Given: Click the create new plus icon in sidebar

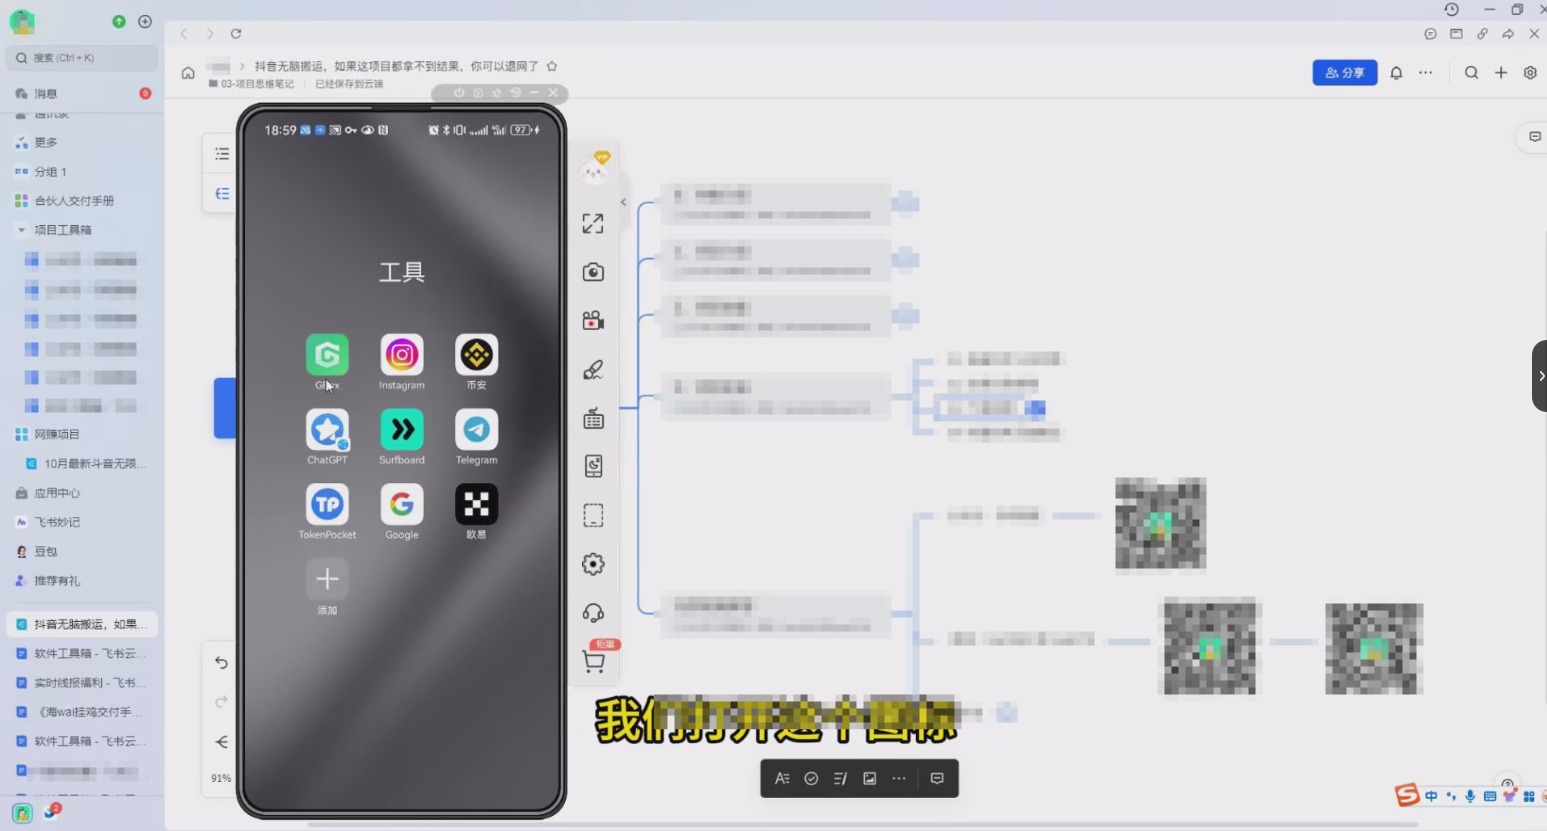Looking at the screenshot, I should [x=145, y=21].
